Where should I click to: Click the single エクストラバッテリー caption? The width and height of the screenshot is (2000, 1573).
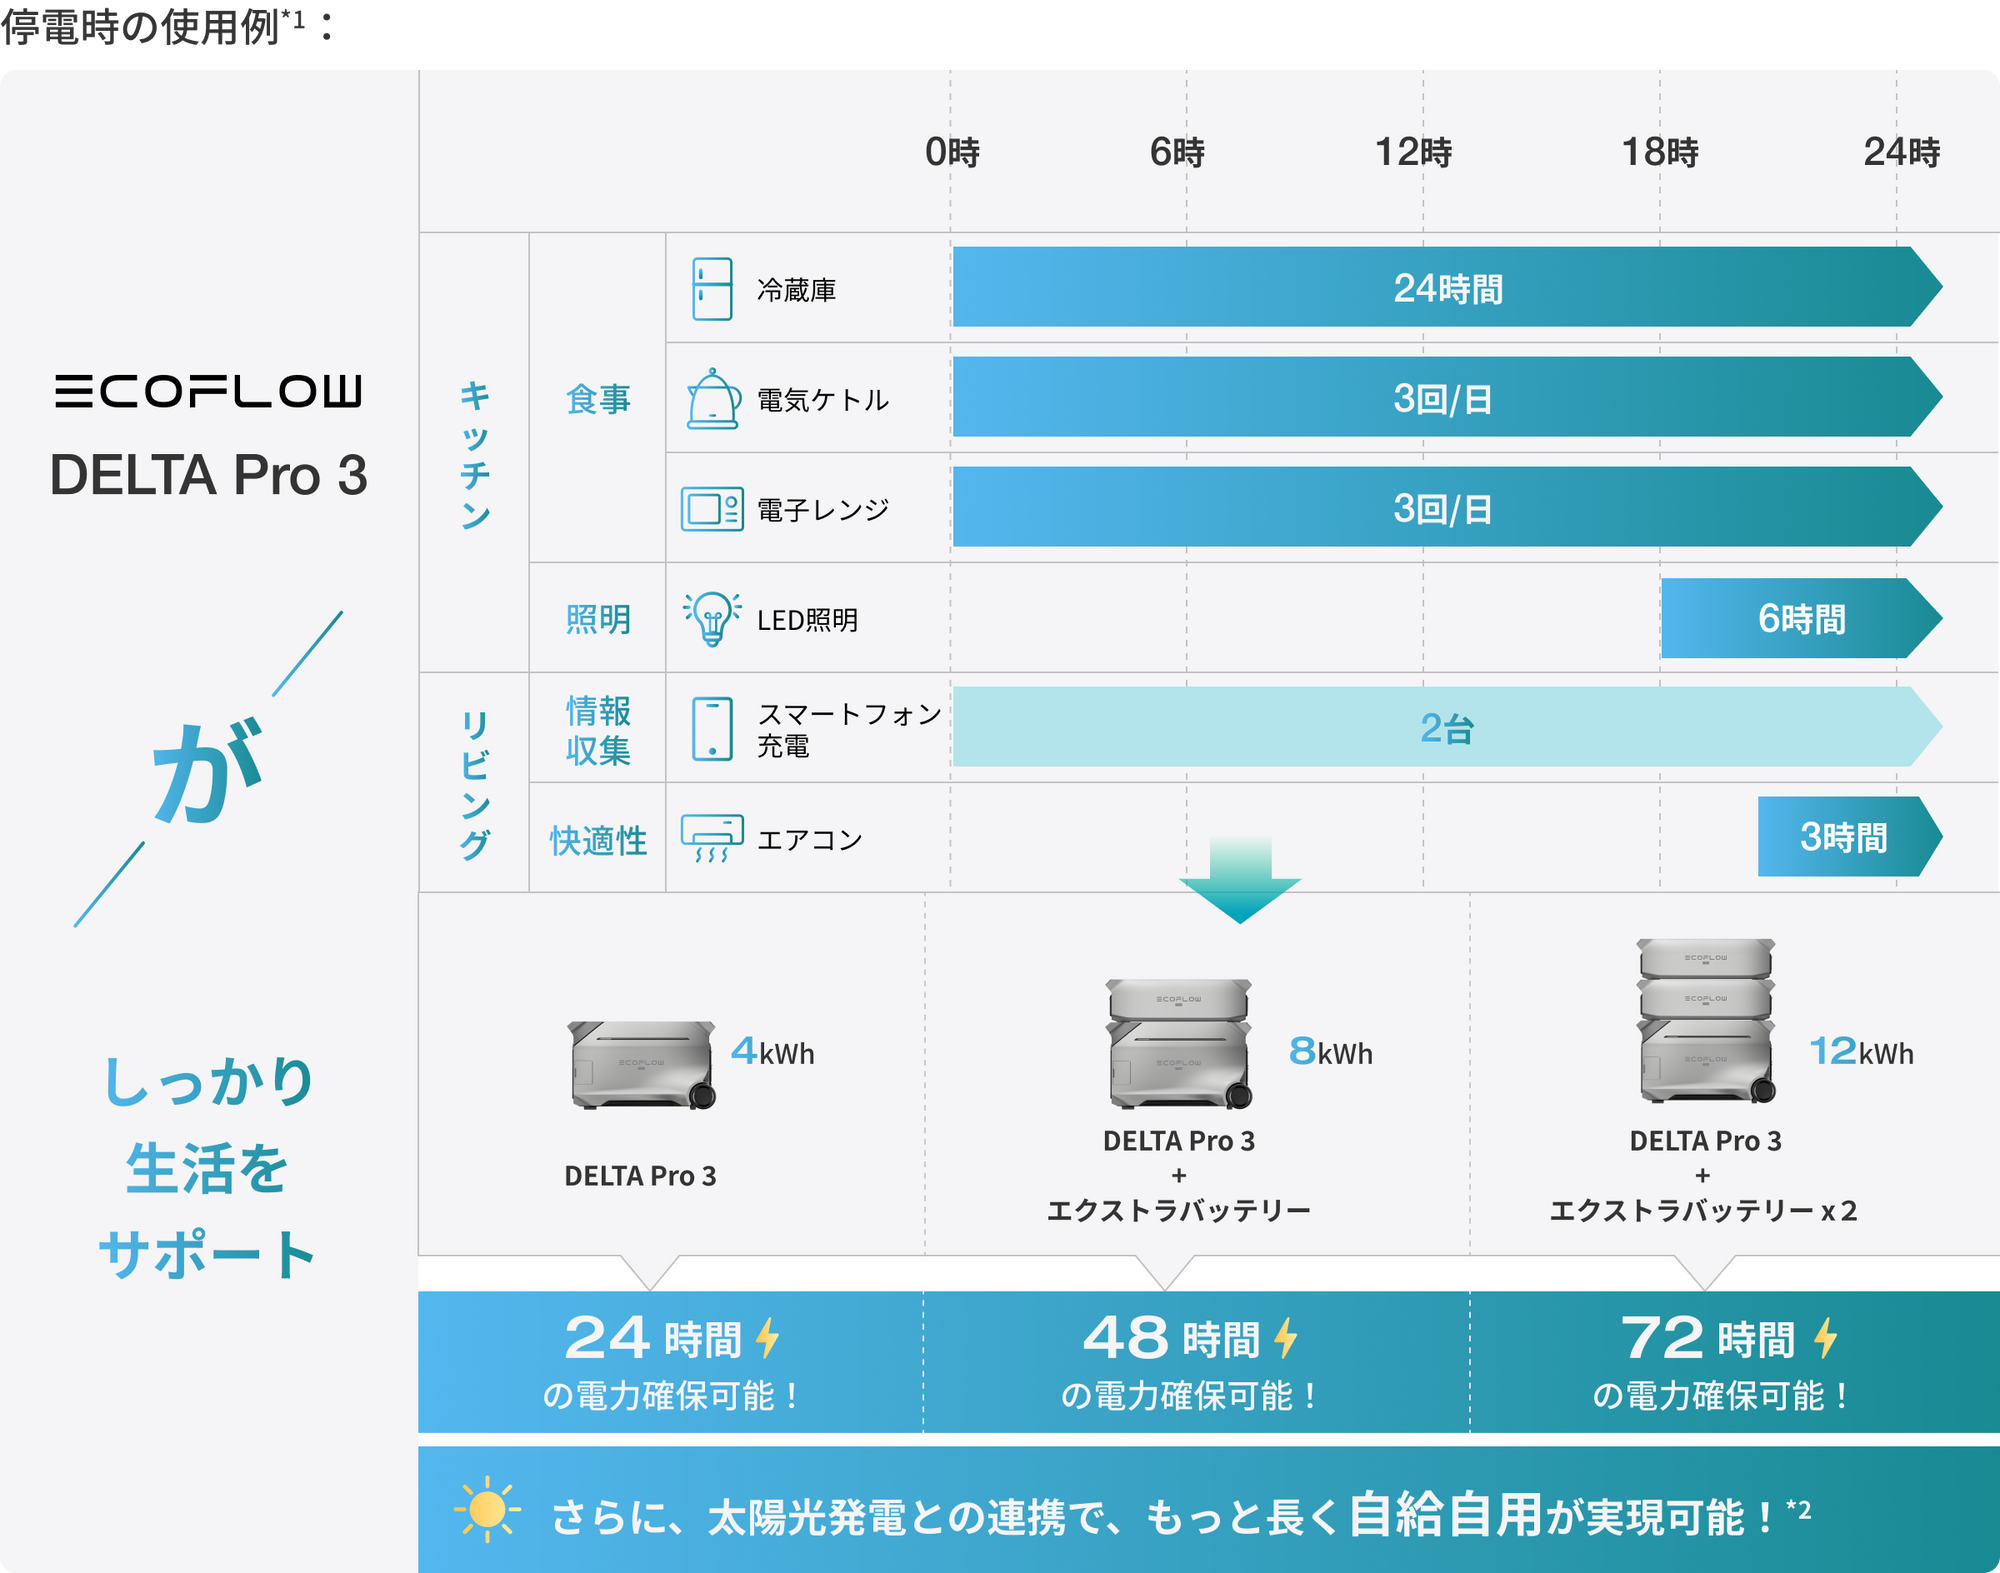[1178, 1211]
